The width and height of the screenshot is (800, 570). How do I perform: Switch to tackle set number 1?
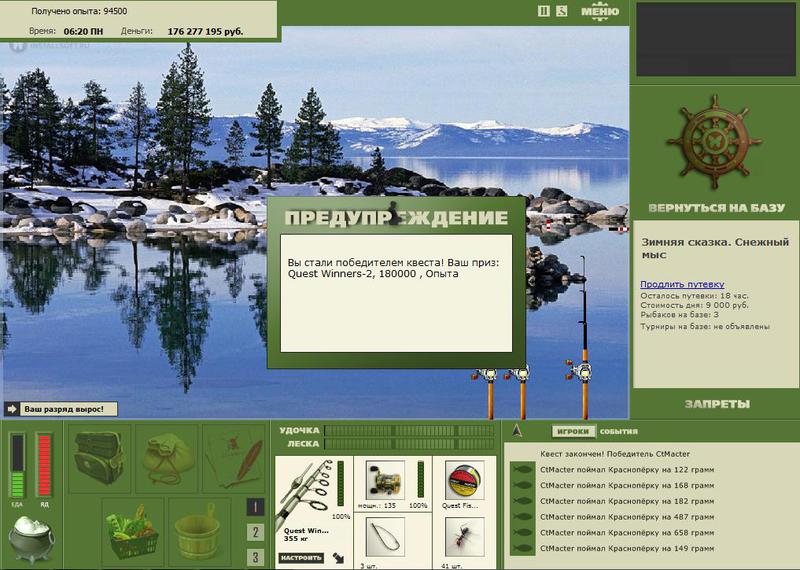pyautogui.click(x=255, y=507)
